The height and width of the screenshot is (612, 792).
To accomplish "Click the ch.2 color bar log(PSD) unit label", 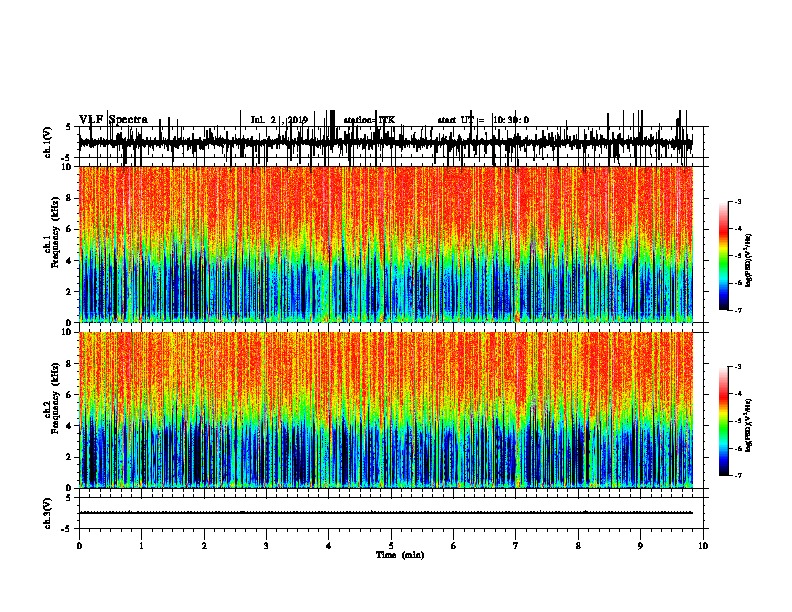I will 749,426.
